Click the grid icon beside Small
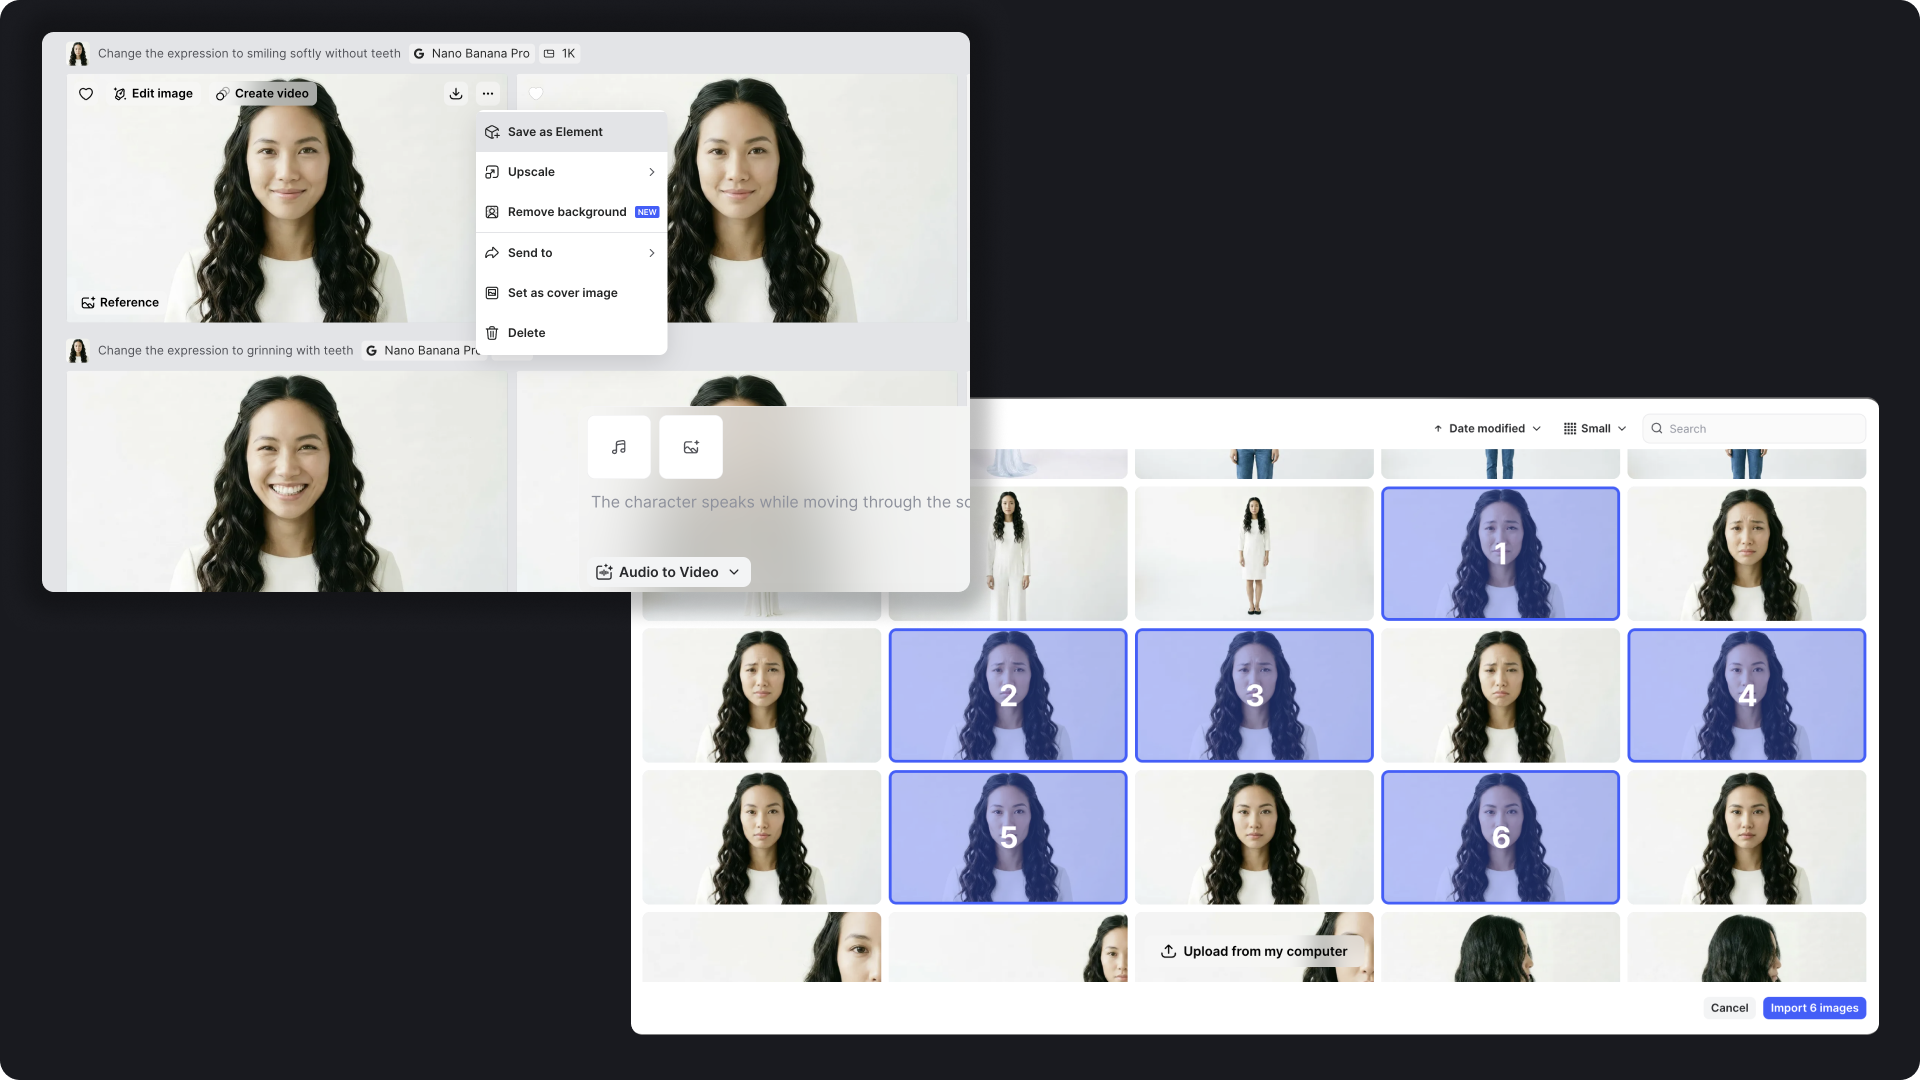1920x1080 pixels. point(1570,429)
